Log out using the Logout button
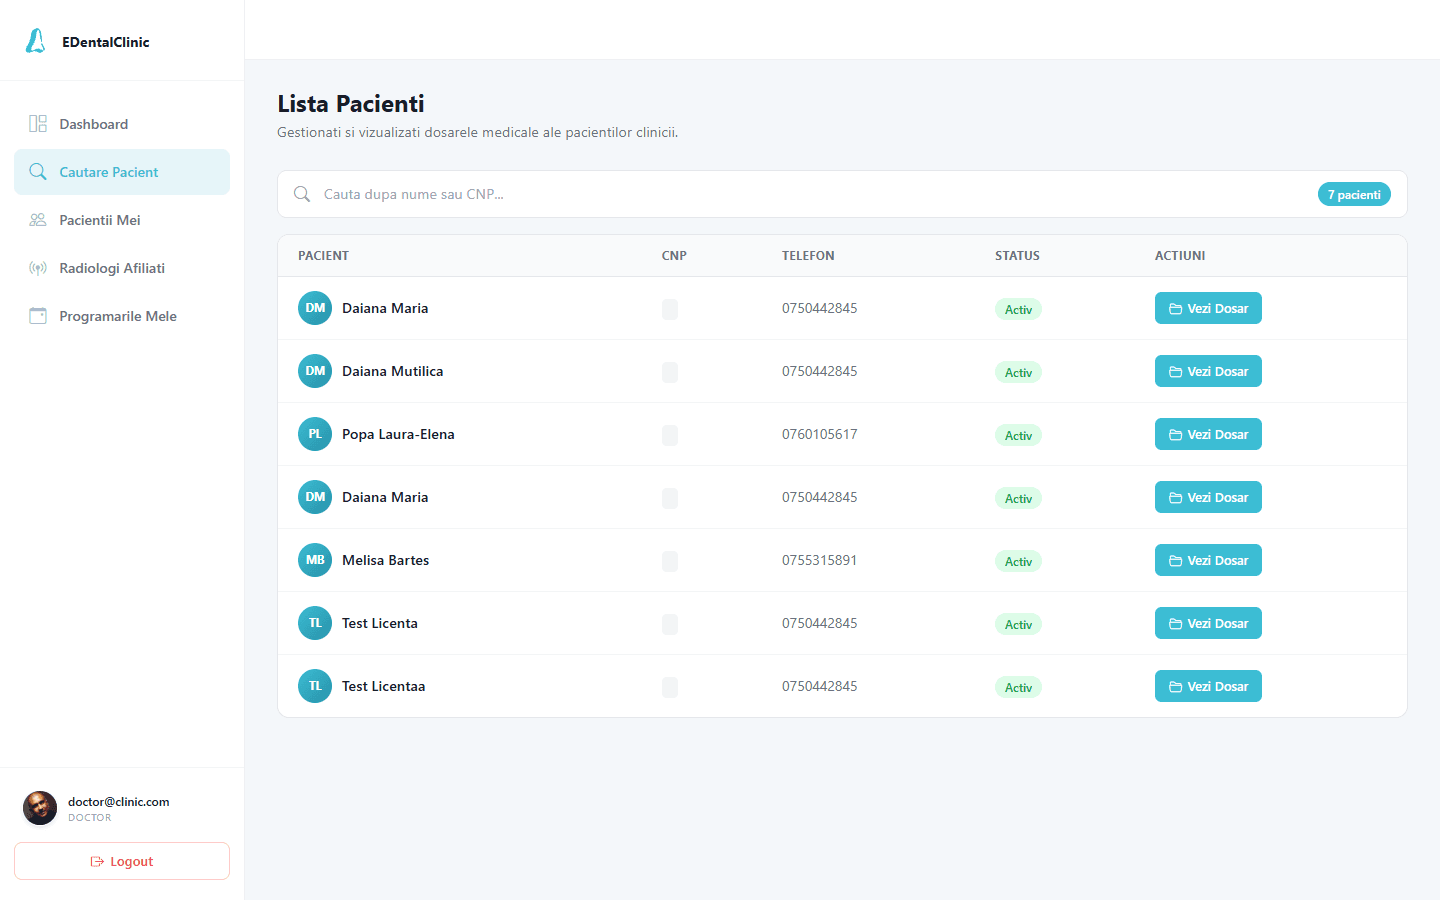The image size is (1440, 900). click(122, 861)
